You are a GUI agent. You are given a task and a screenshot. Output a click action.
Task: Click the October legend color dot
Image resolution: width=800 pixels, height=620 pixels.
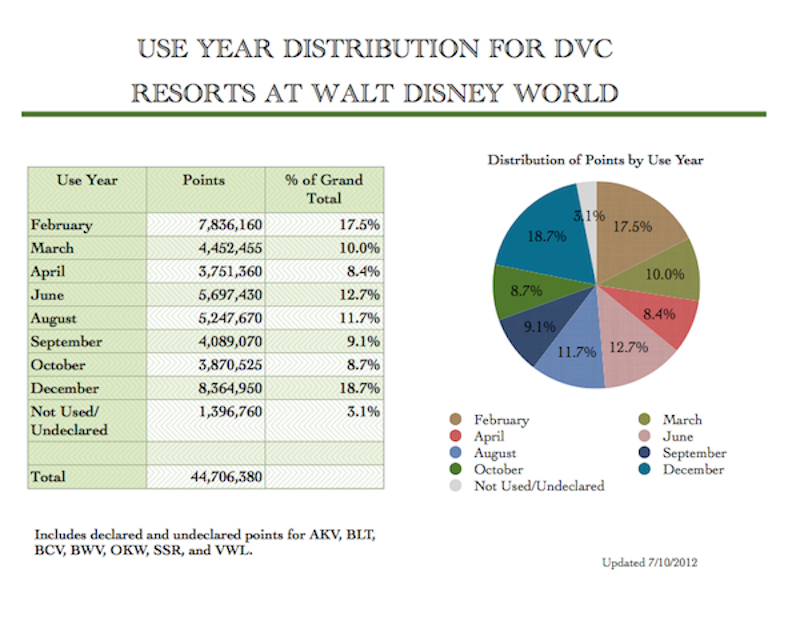(455, 469)
